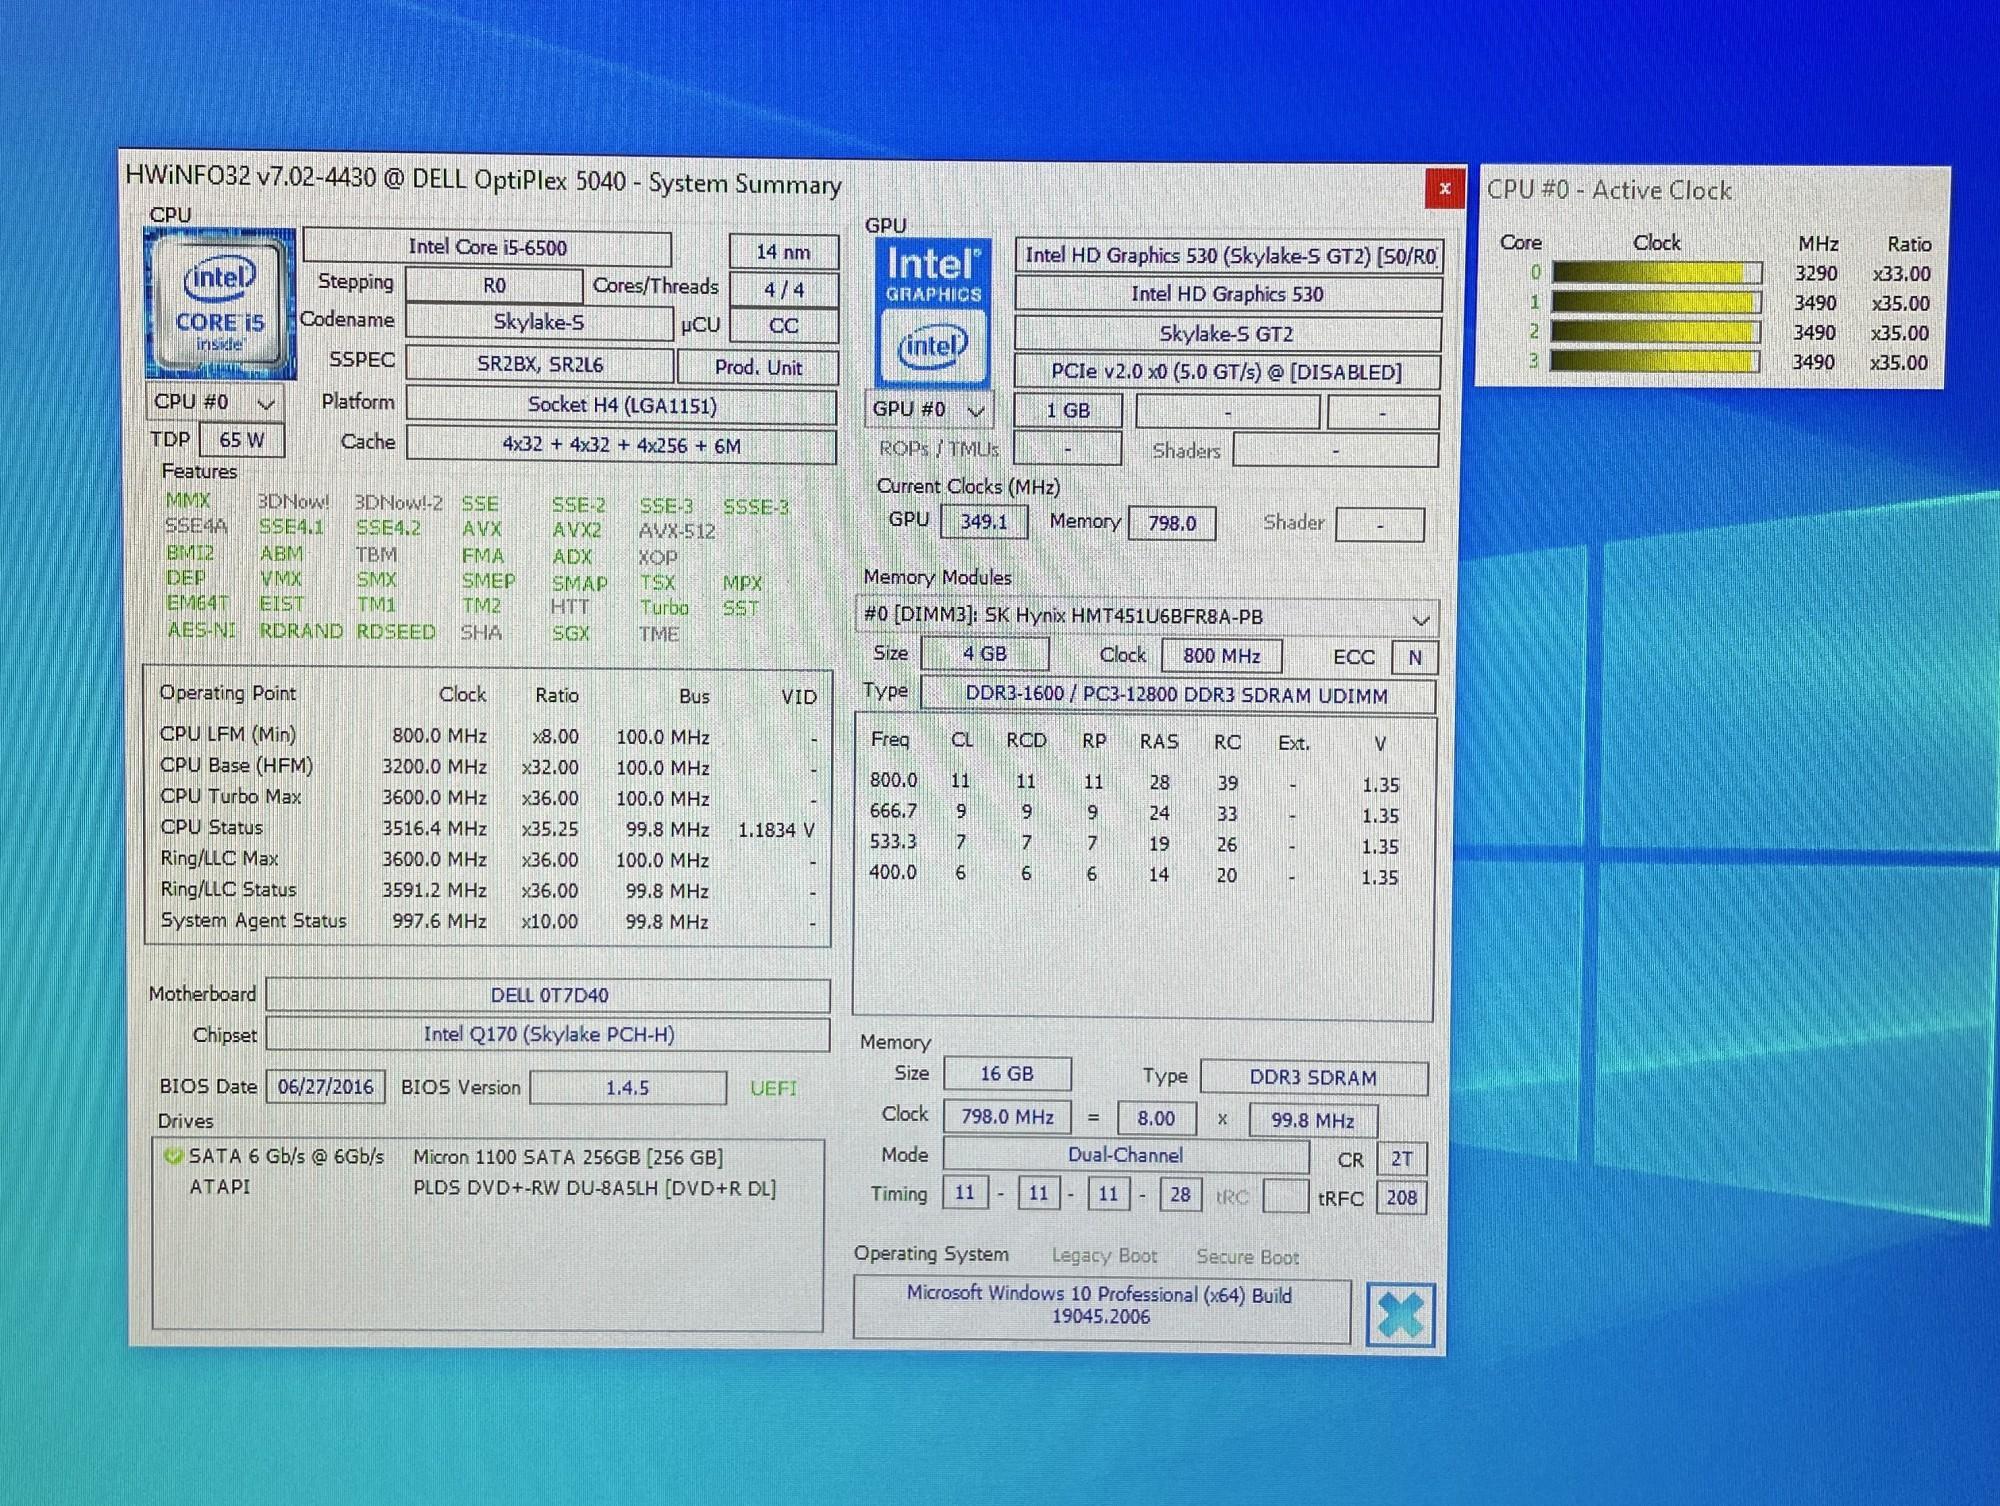Click the Intel Core i5 inside logo
The width and height of the screenshot is (2000, 1506).
pyautogui.click(x=220, y=304)
